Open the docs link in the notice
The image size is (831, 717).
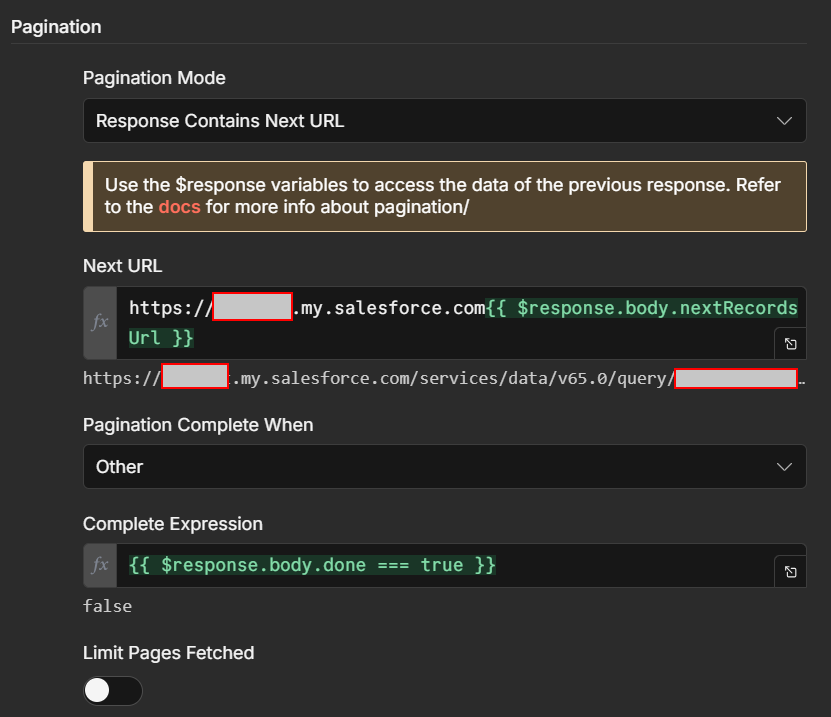179,208
